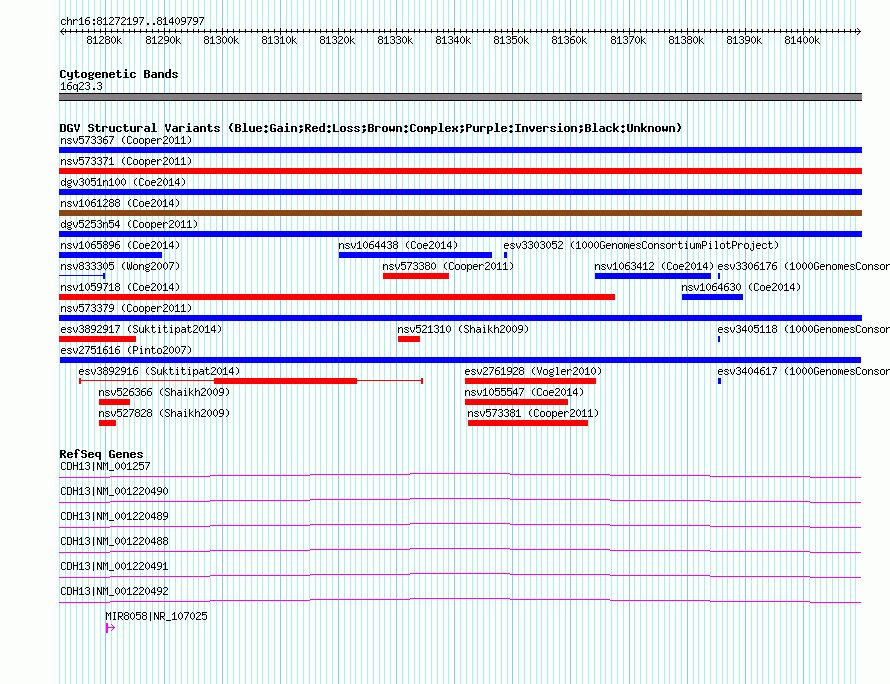
Task: Open transcript CDH13|NM_001220488
Action: (x=460, y=551)
